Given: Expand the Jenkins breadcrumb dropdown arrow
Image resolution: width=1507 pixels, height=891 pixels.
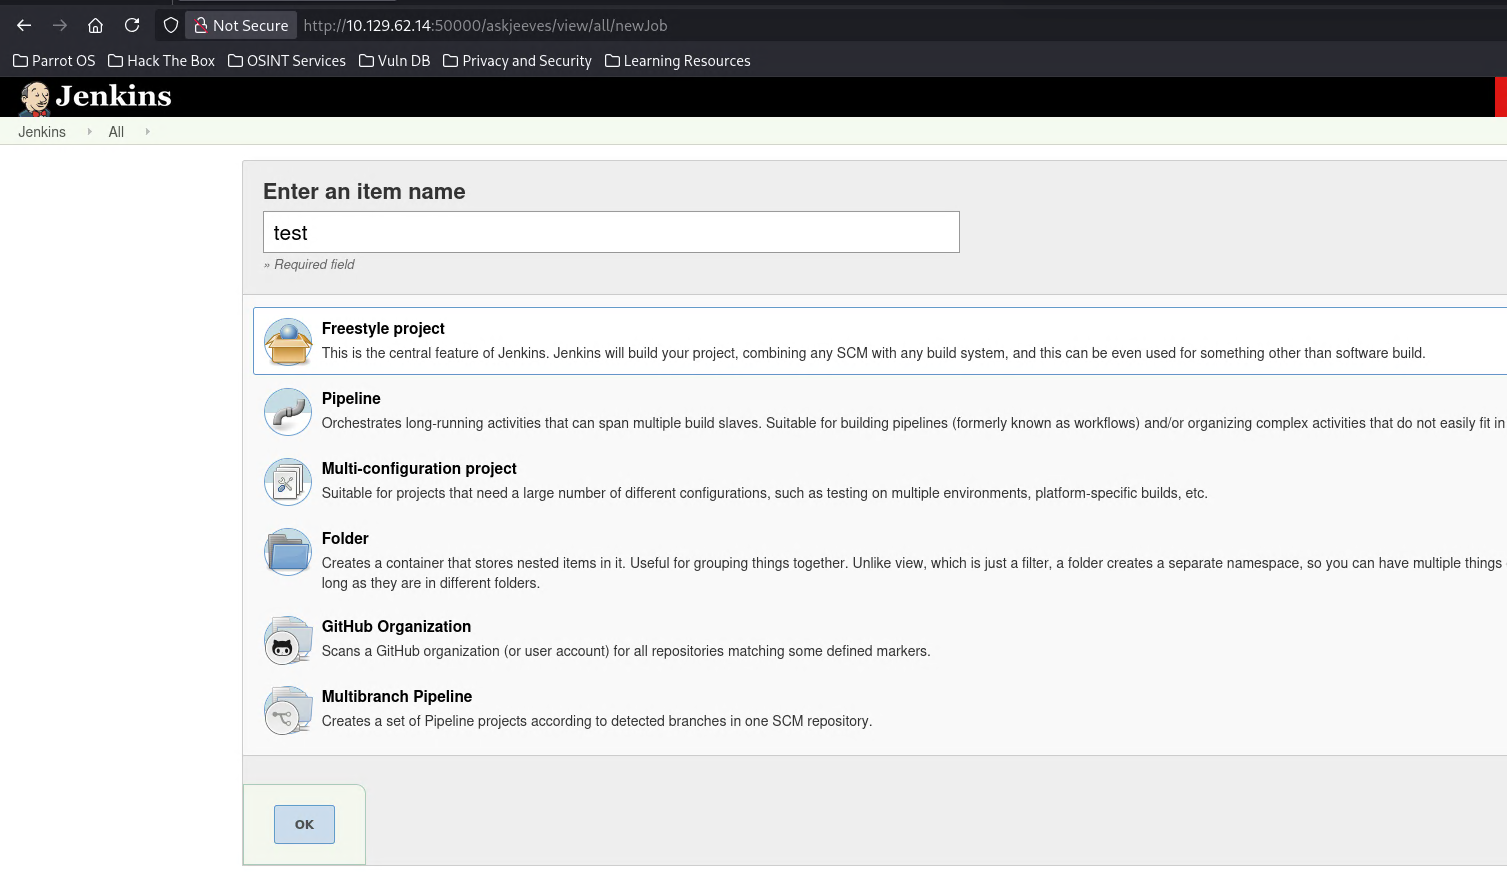Looking at the screenshot, I should click(89, 131).
